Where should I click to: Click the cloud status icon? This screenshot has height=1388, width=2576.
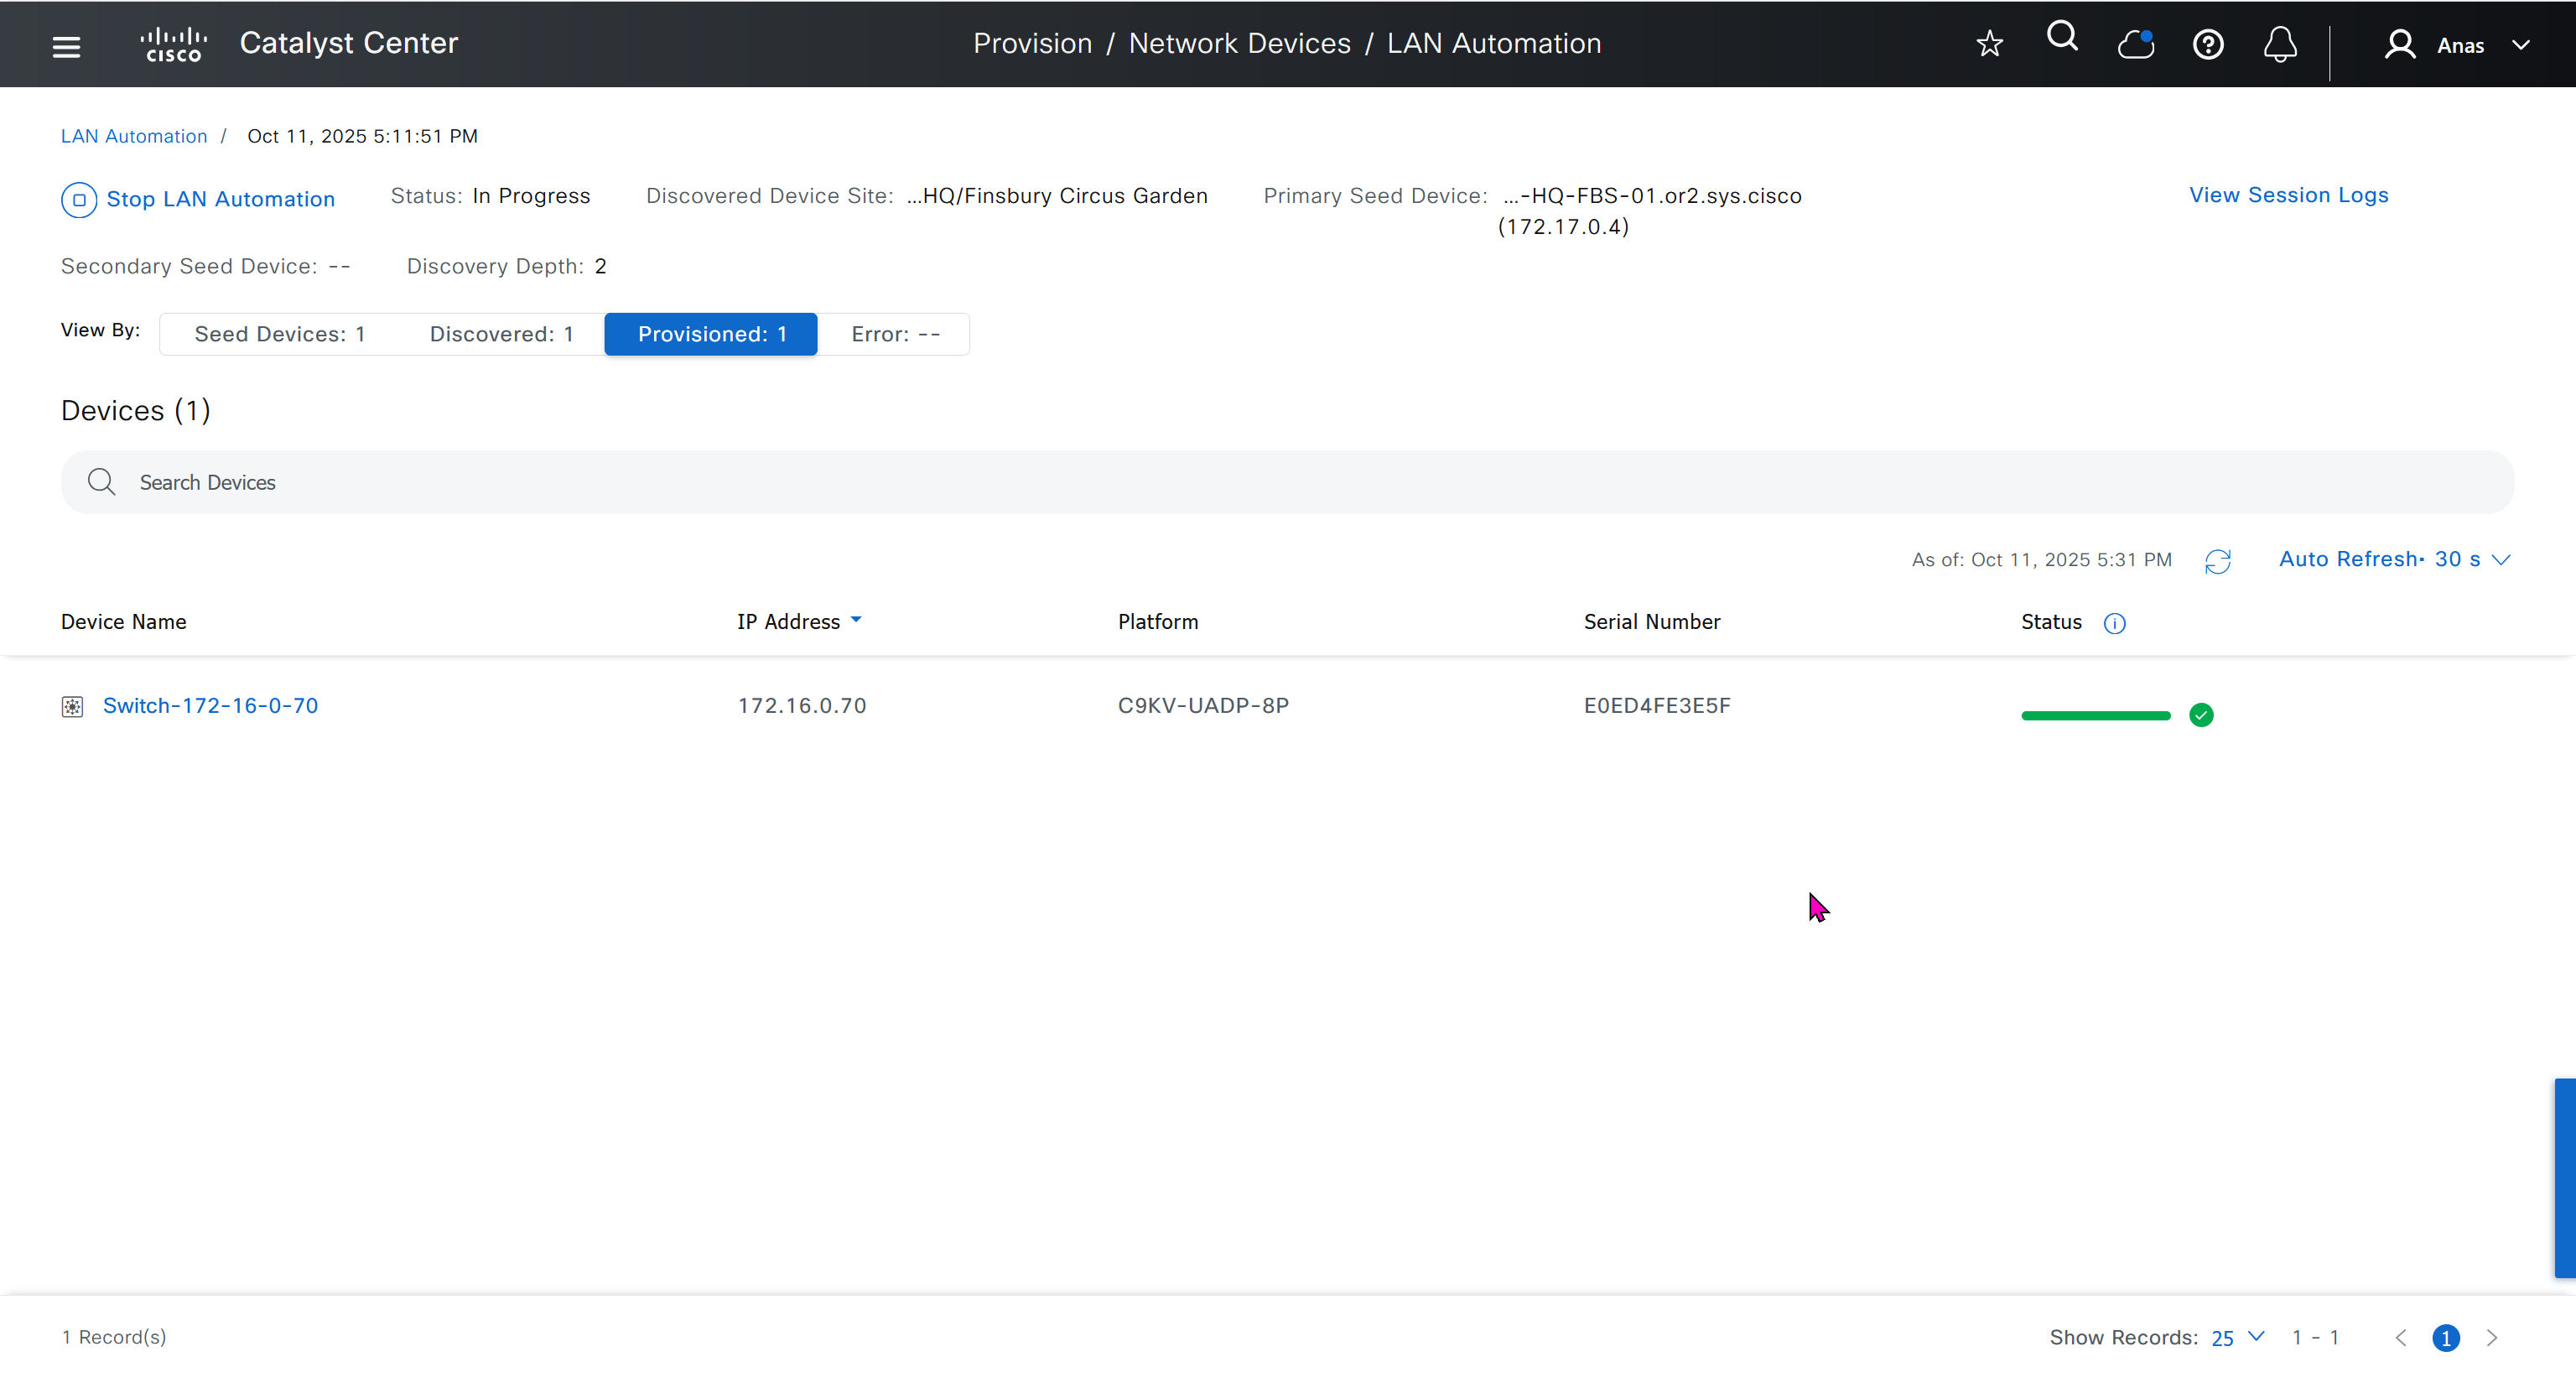[x=2135, y=44]
